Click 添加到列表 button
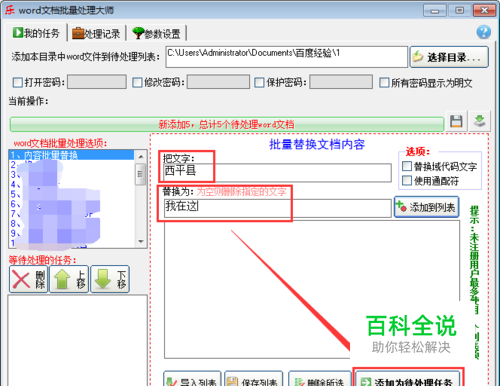The image size is (500, 386). [x=427, y=207]
